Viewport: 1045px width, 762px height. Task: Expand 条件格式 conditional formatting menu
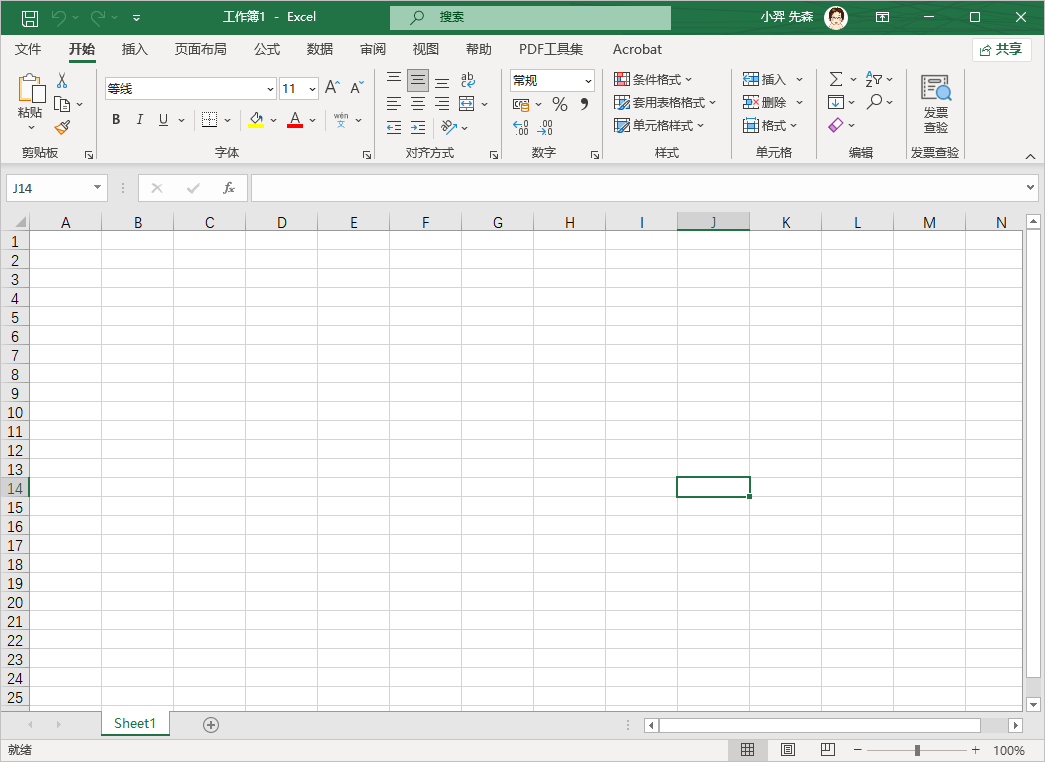(653, 79)
